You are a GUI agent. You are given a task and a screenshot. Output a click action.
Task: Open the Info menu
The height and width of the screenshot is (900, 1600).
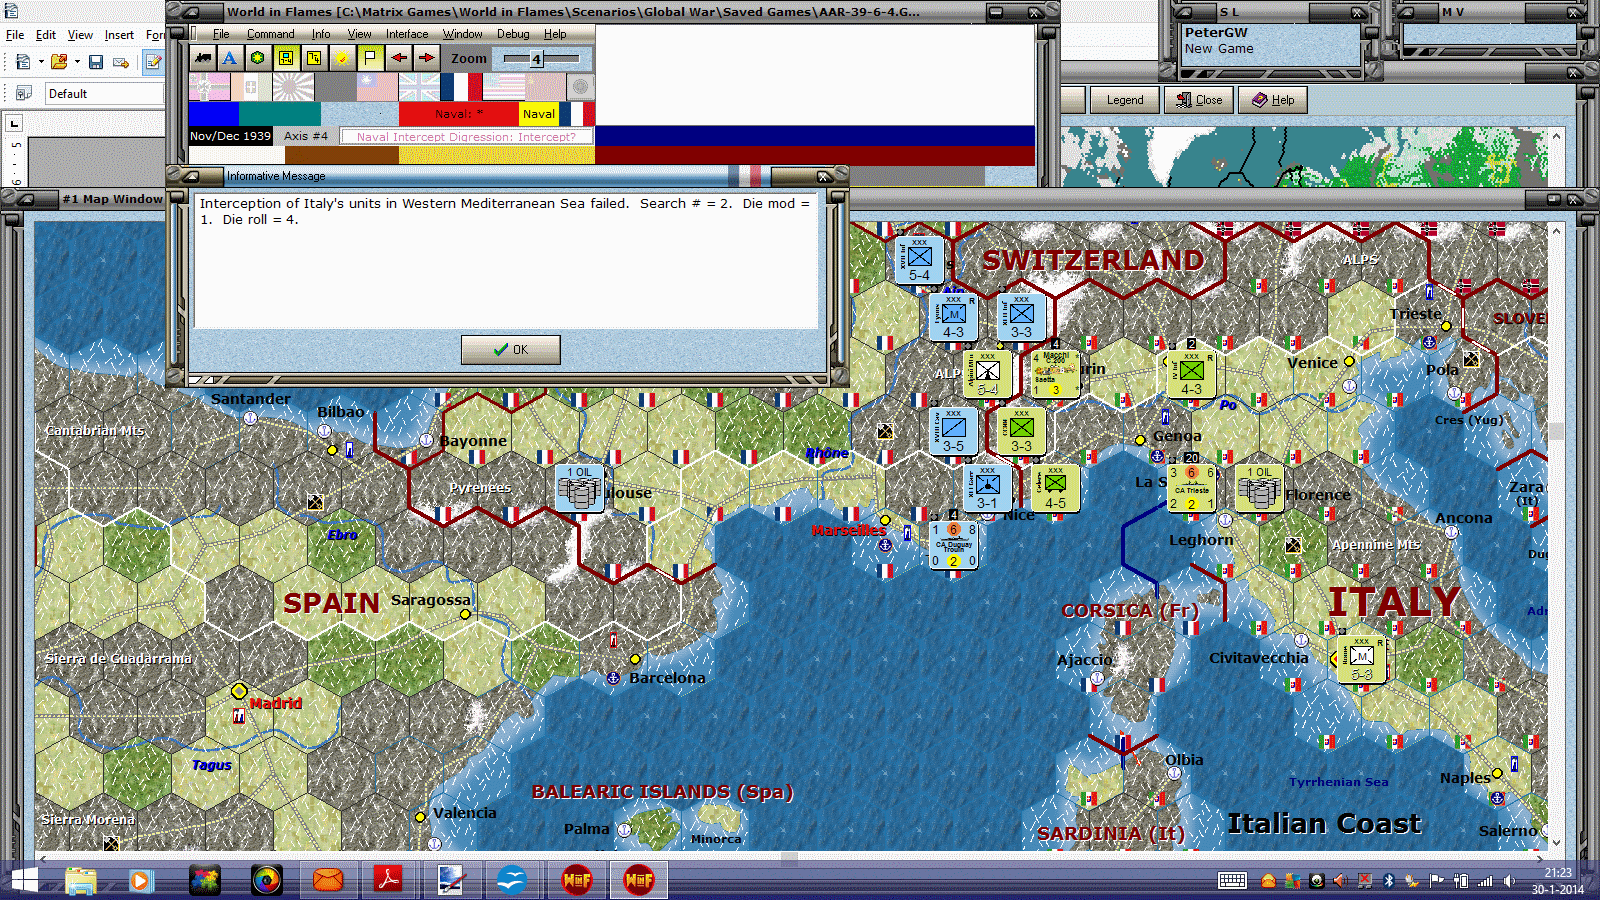(321, 34)
